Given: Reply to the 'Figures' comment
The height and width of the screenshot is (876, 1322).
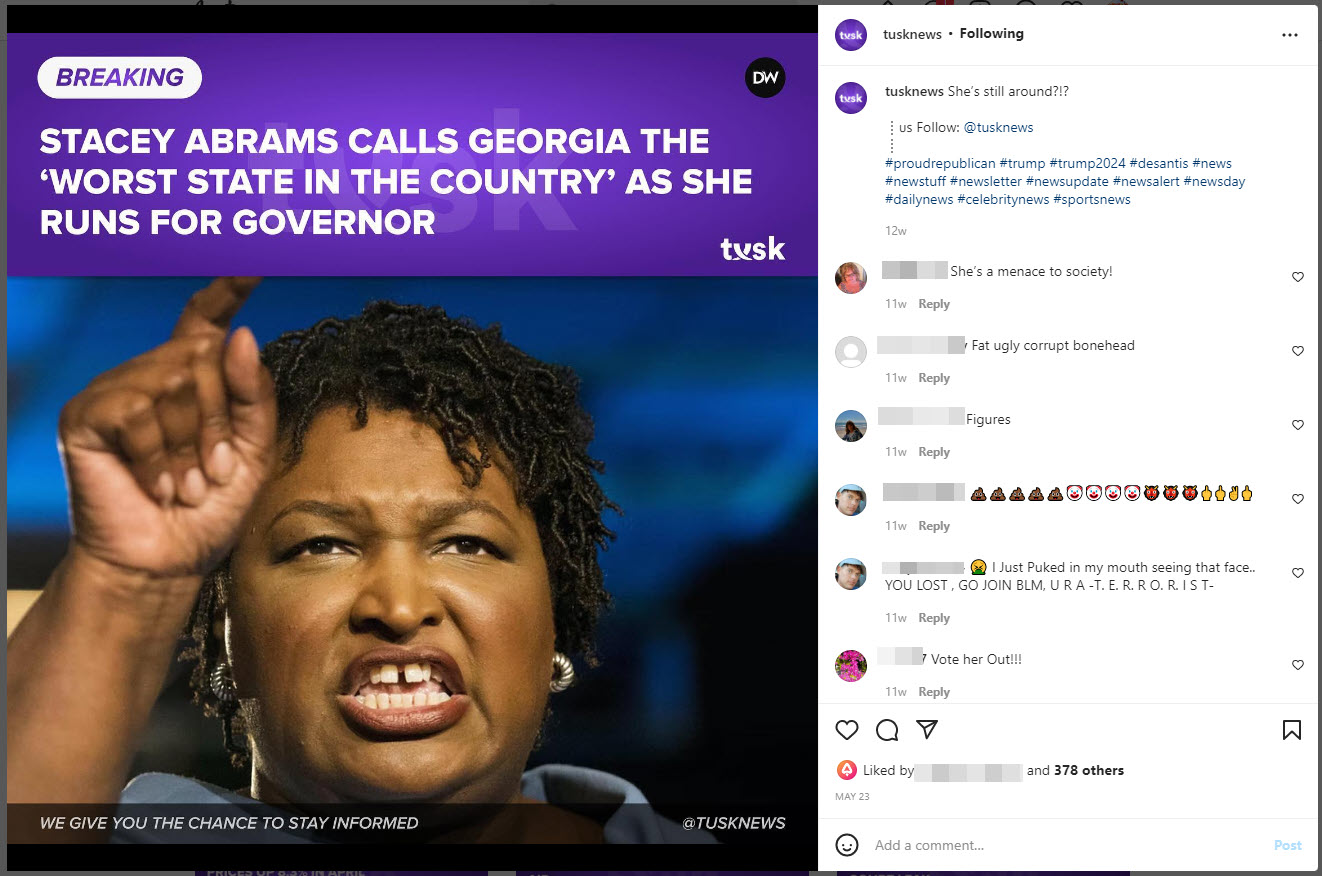Looking at the screenshot, I should [x=934, y=452].
